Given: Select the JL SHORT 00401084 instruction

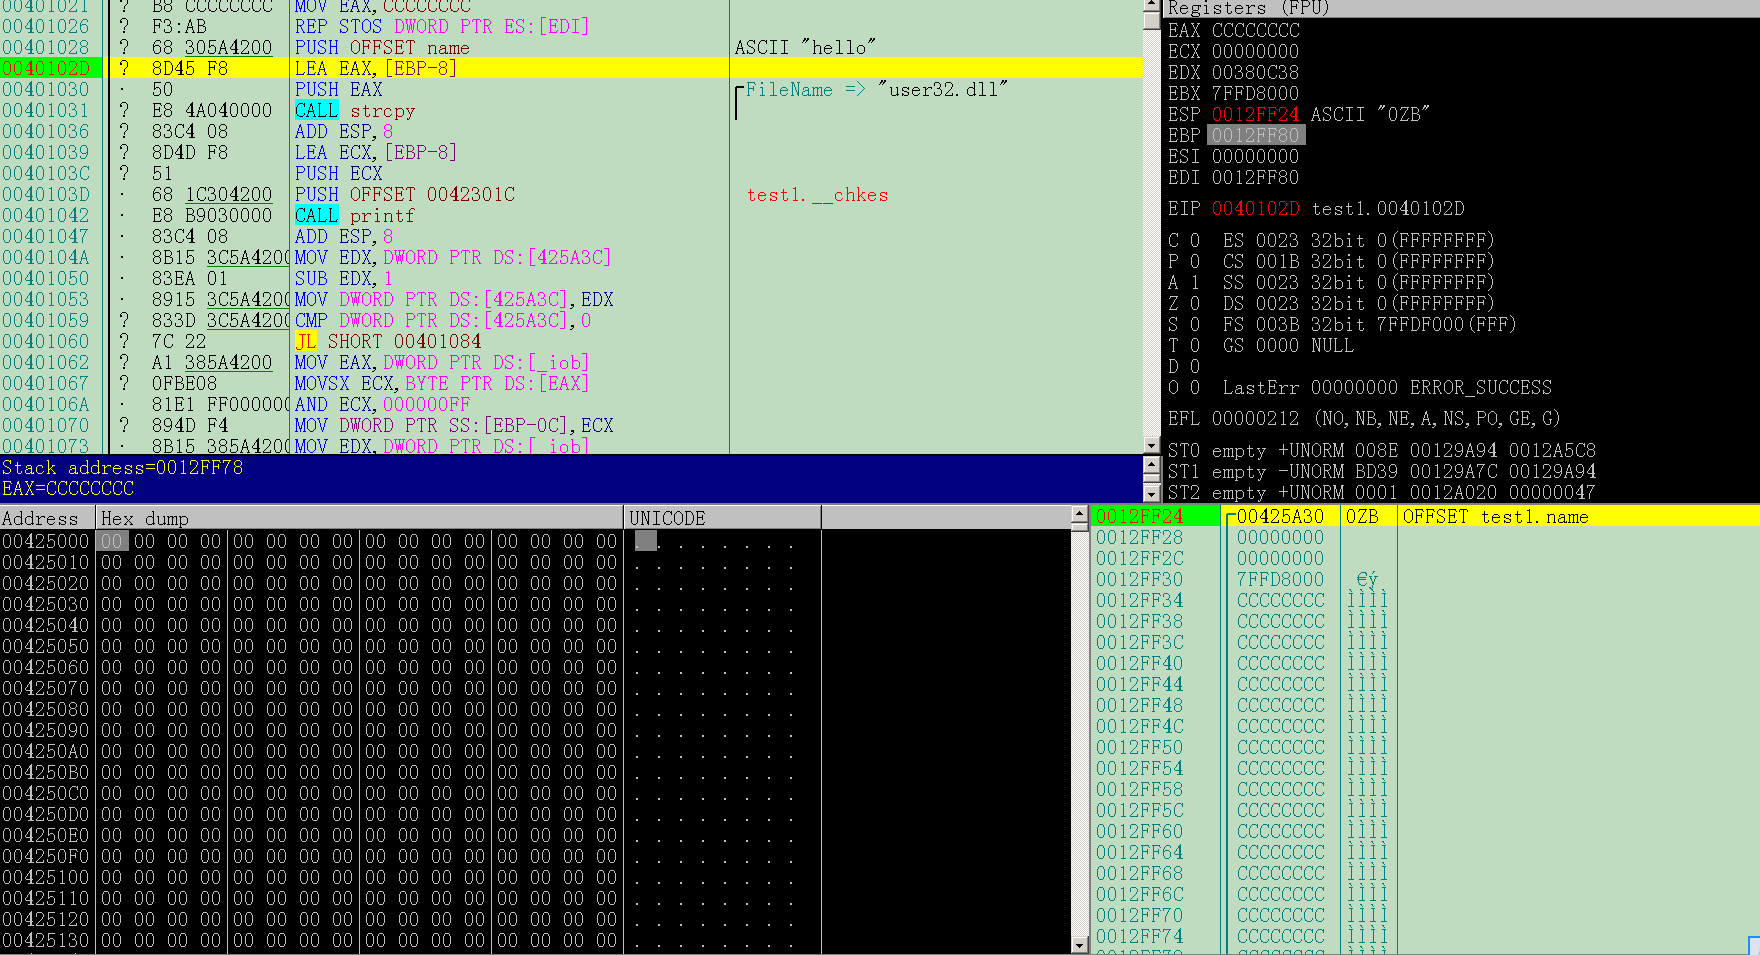Looking at the screenshot, I should point(388,341).
